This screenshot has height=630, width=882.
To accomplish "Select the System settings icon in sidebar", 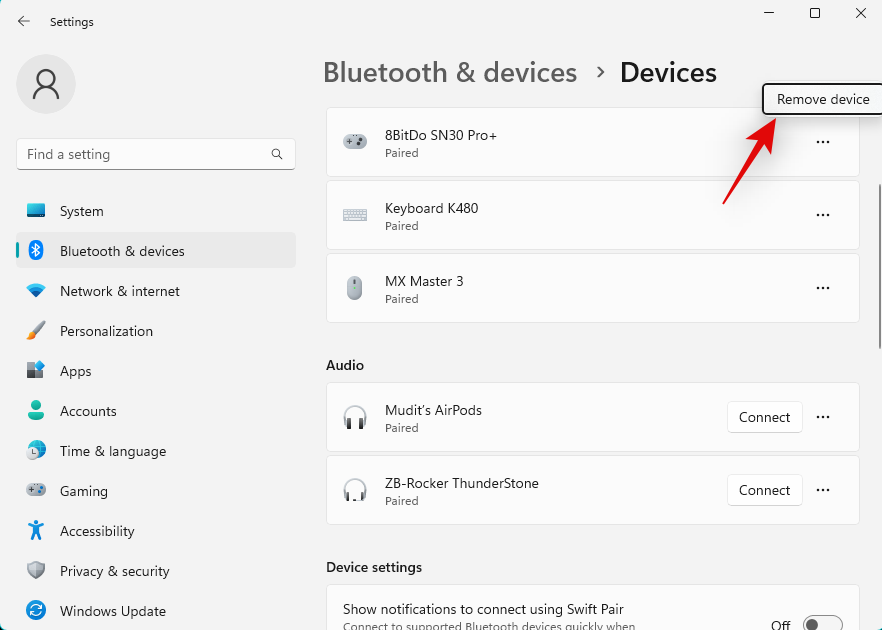I will pos(36,211).
